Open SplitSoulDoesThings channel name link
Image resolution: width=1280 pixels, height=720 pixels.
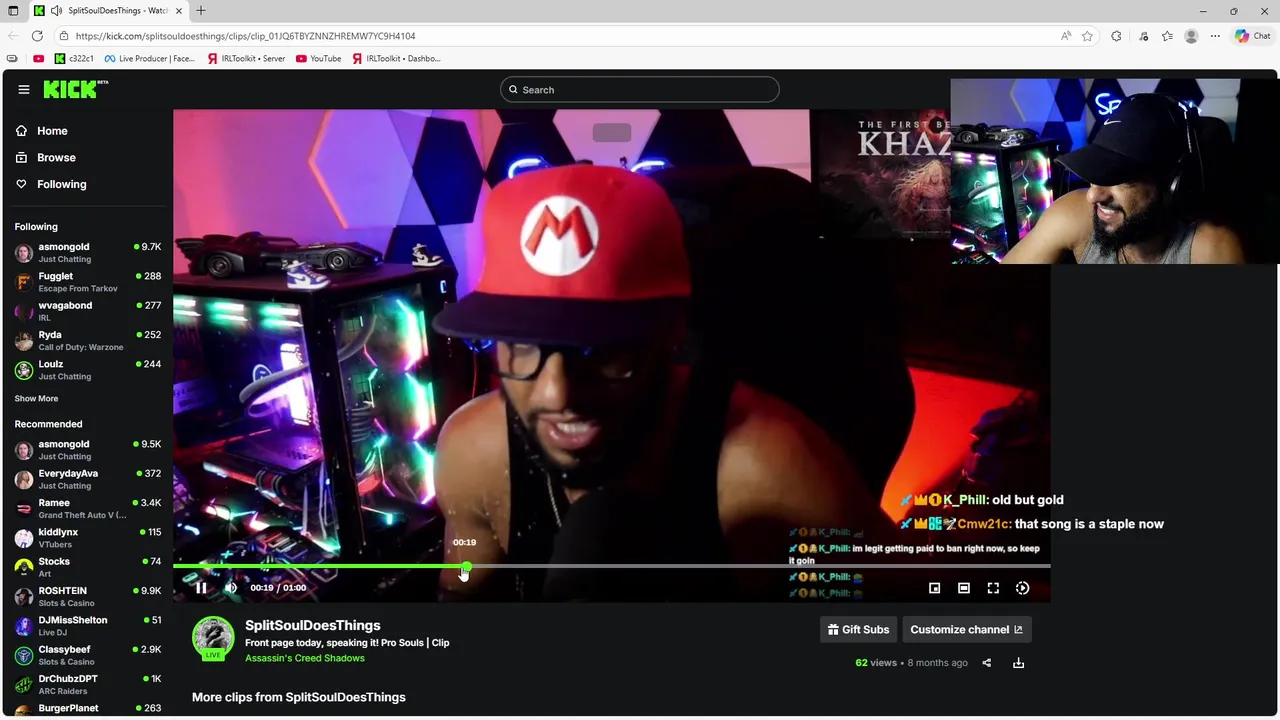click(x=312, y=625)
